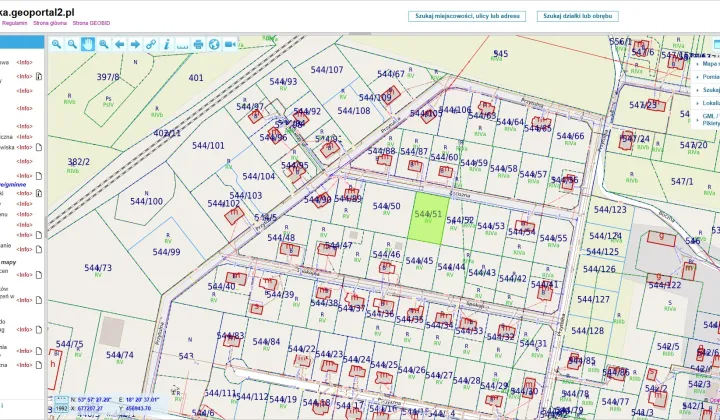Click the link/share map icon
This screenshot has width=720, height=420.
151,44
